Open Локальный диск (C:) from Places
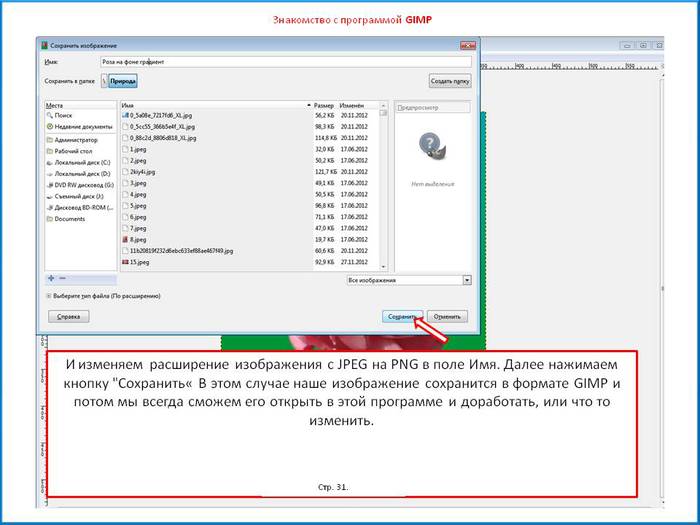The height and width of the screenshot is (525, 700). coord(81,163)
